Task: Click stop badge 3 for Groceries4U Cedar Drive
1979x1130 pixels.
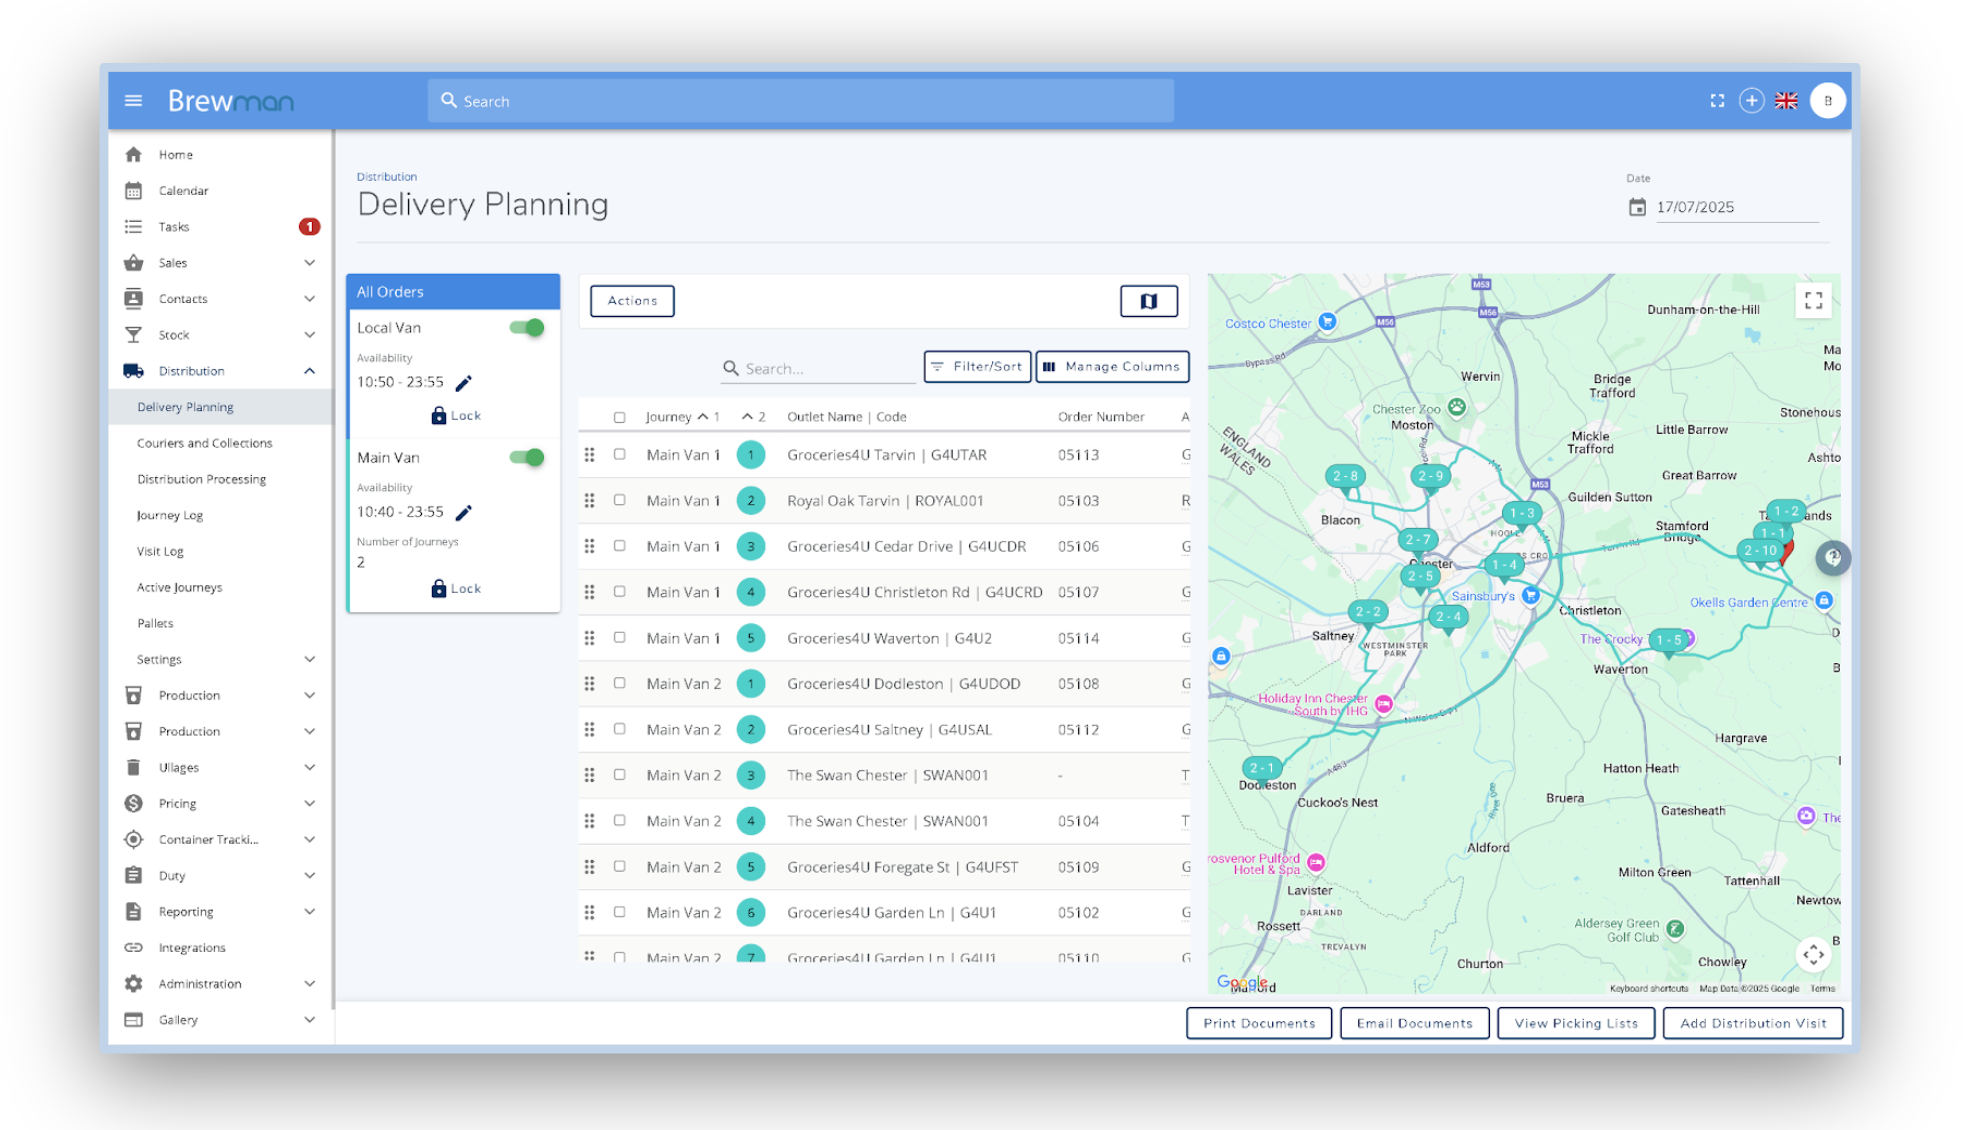Action: 750,547
